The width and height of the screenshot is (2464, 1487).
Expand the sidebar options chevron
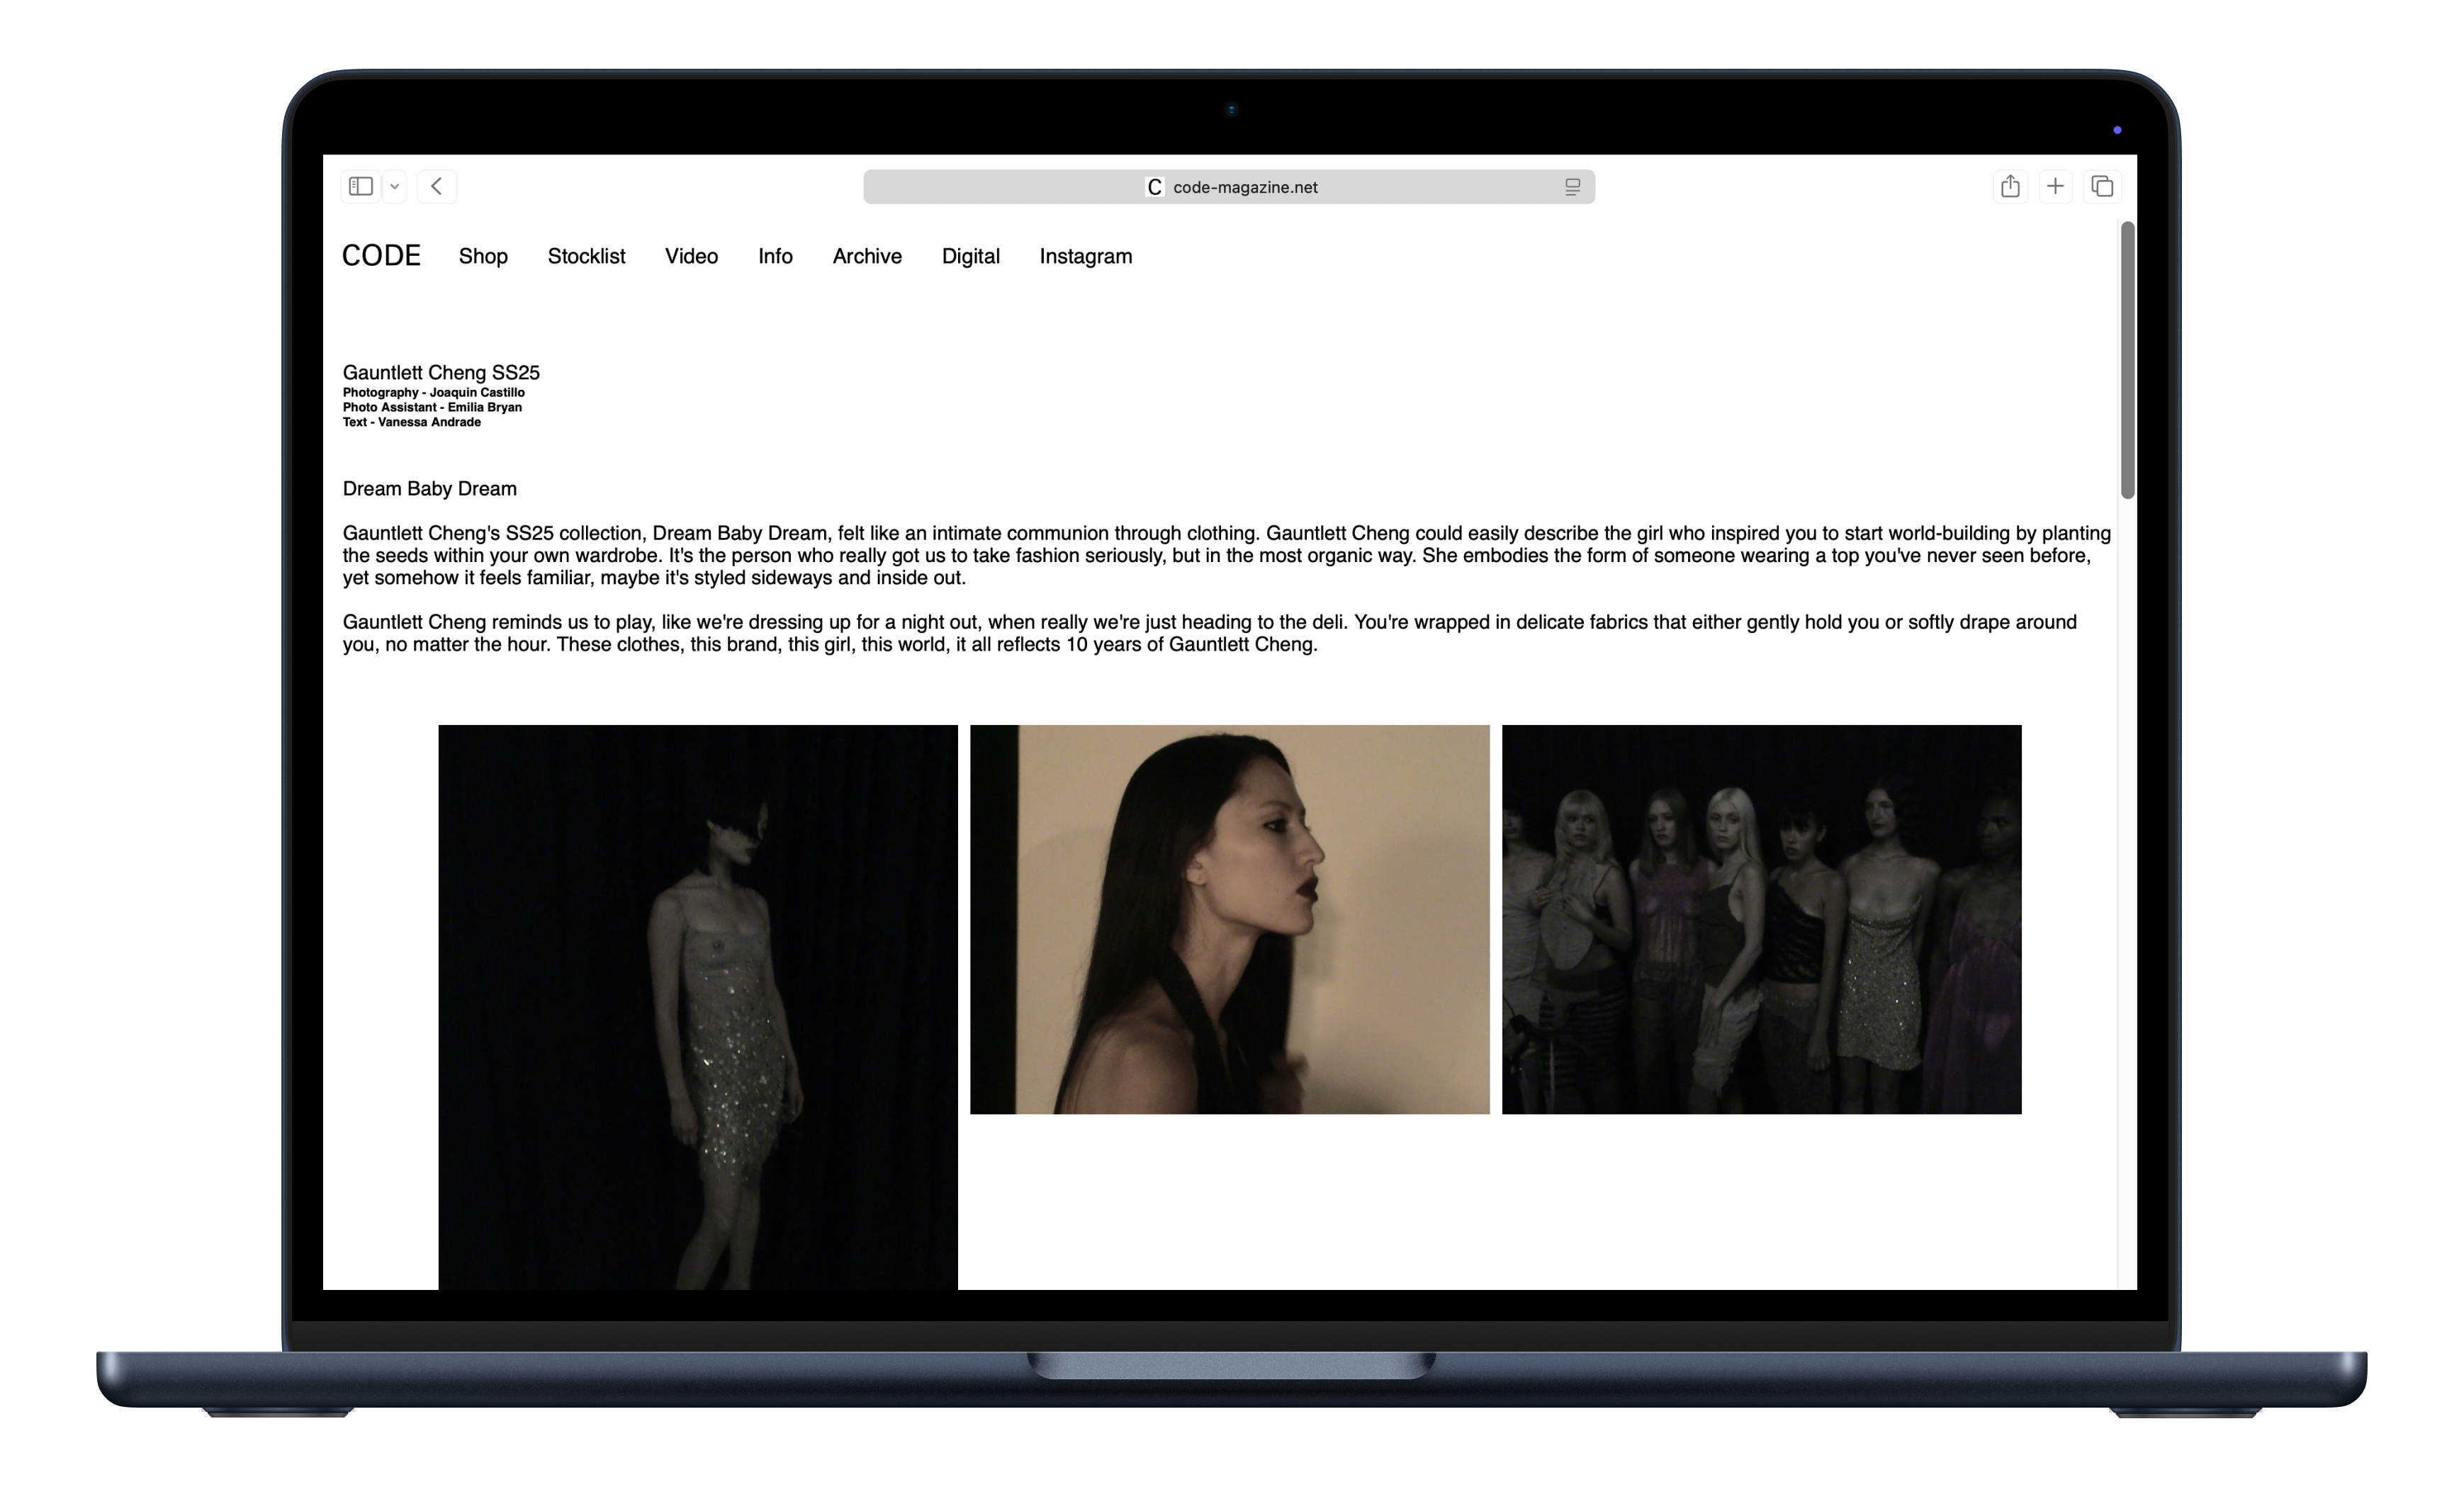coord(393,186)
